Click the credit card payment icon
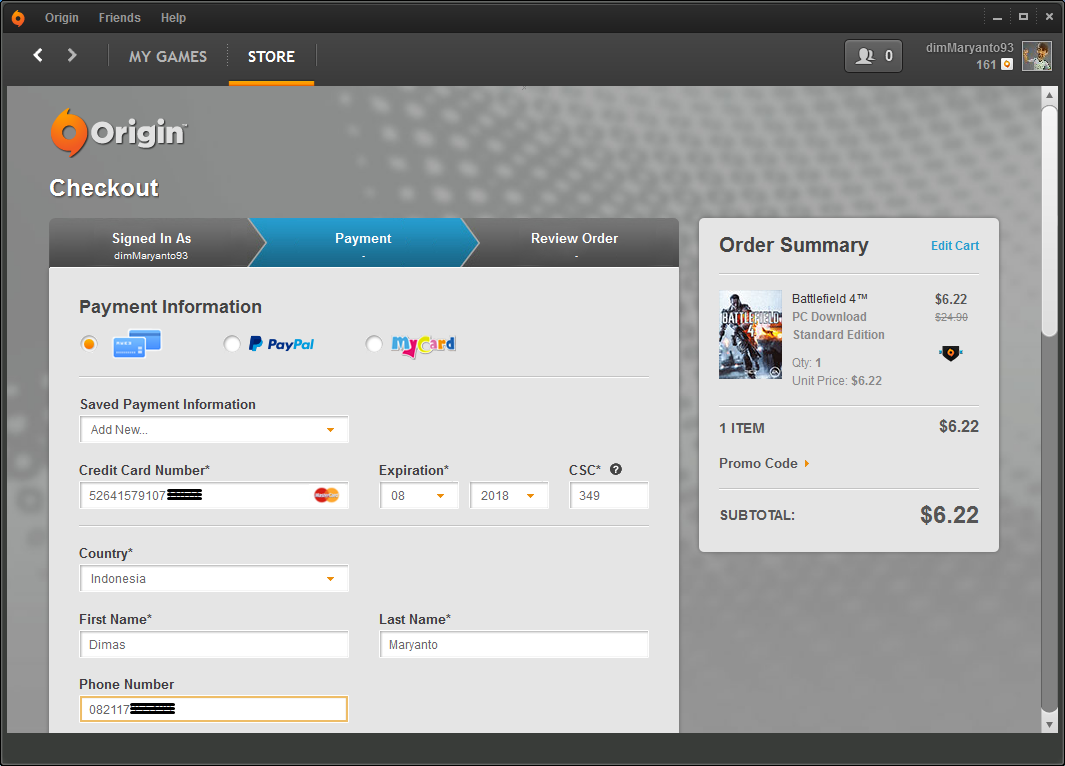Viewport: 1065px width, 766px height. [x=137, y=344]
